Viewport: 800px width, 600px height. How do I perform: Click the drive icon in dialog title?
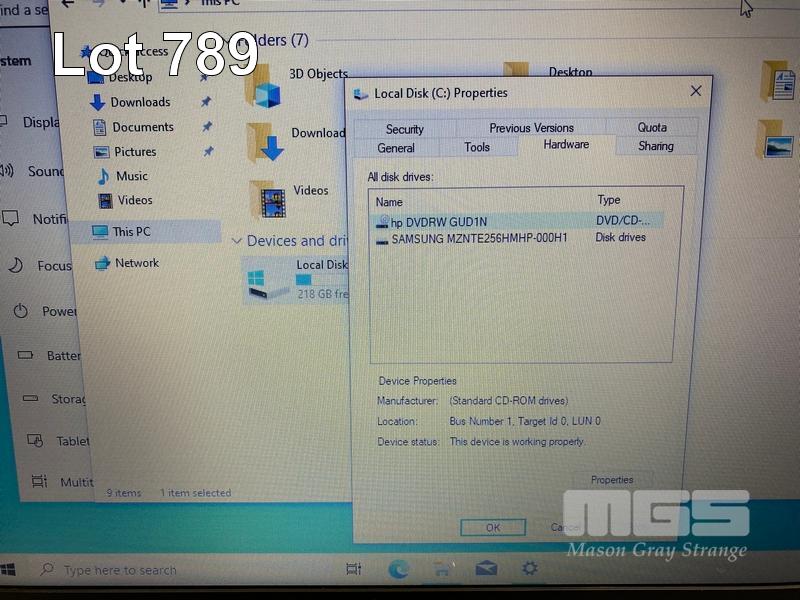361,94
